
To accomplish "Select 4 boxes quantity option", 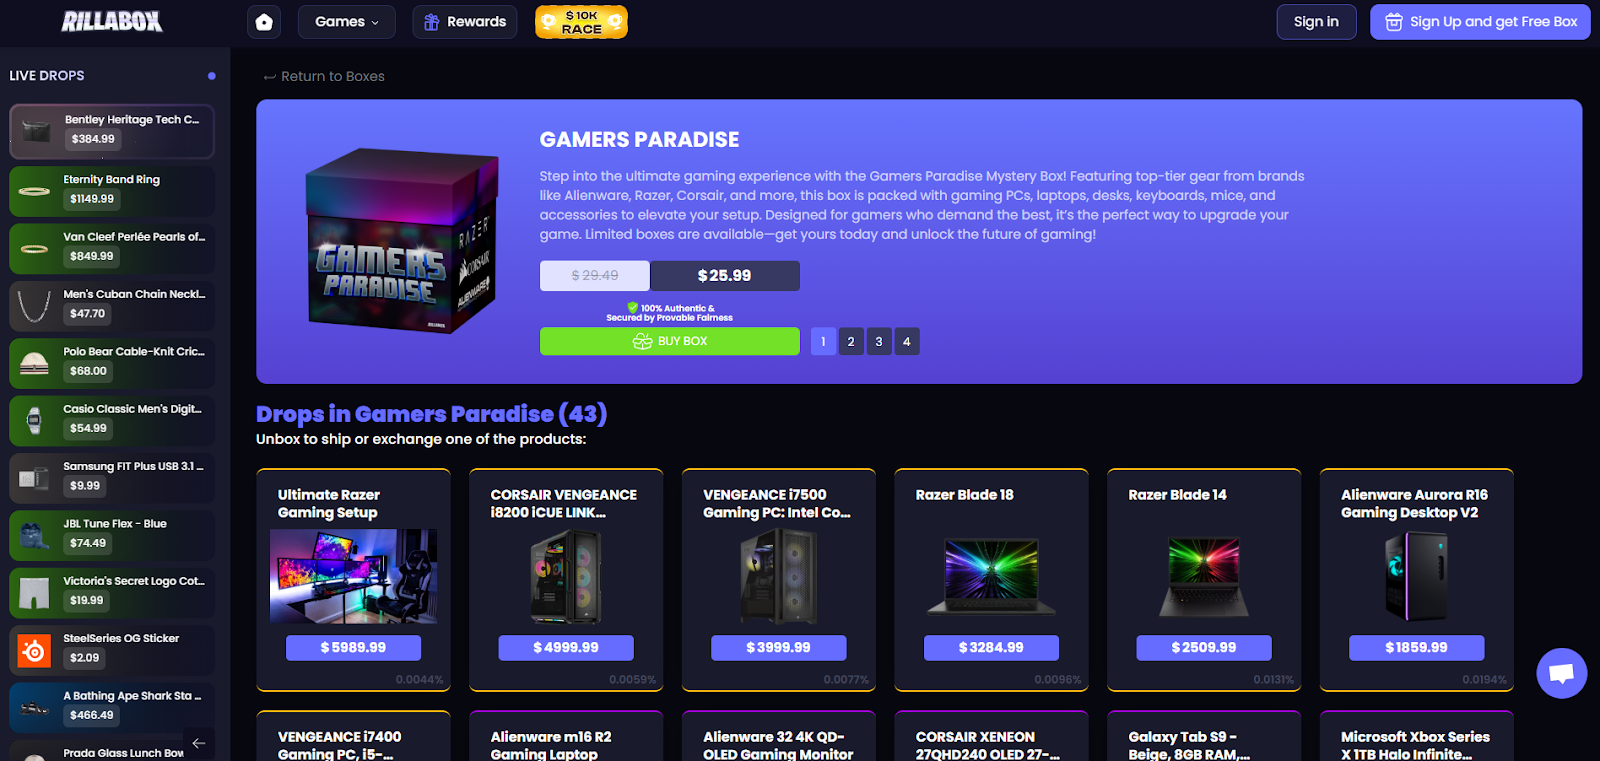I will (x=907, y=342).
